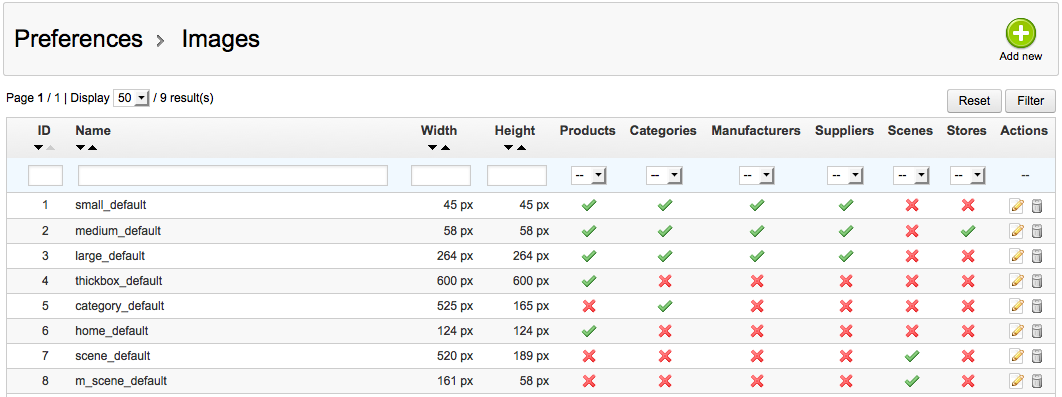Focus the ID filter field
Image resolution: width=1062 pixels, height=397 pixels.
click(x=45, y=176)
